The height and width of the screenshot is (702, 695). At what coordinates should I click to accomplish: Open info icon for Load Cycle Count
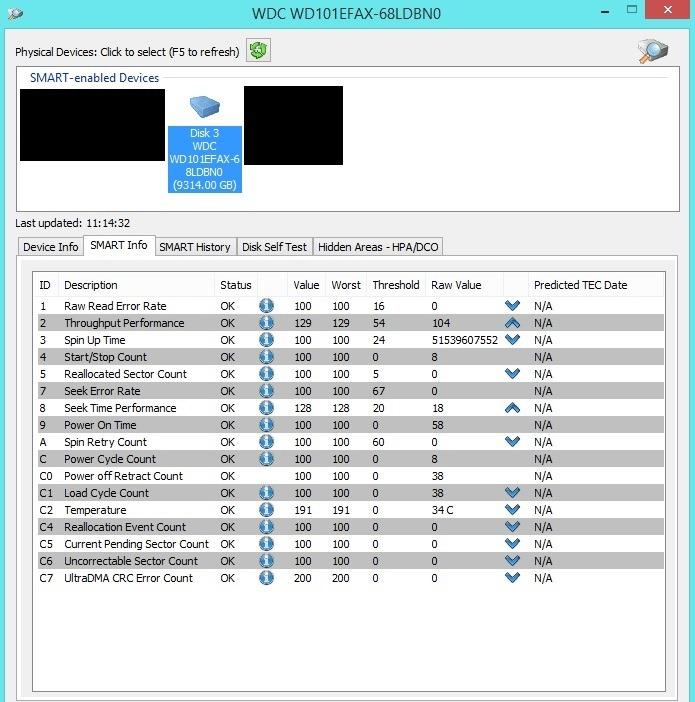[266, 493]
